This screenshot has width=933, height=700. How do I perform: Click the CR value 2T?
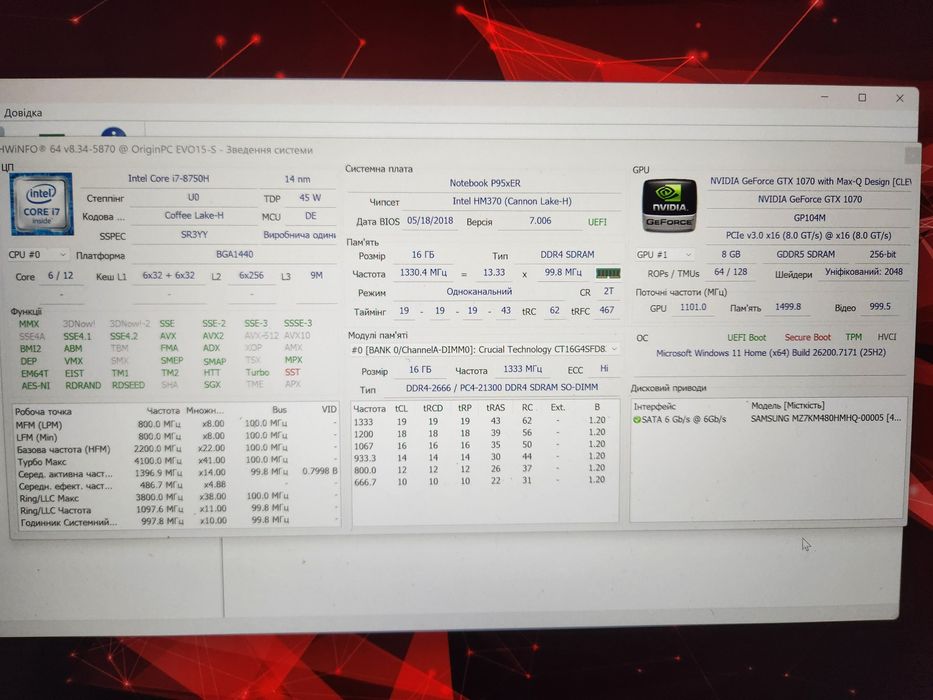[x=608, y=291]
